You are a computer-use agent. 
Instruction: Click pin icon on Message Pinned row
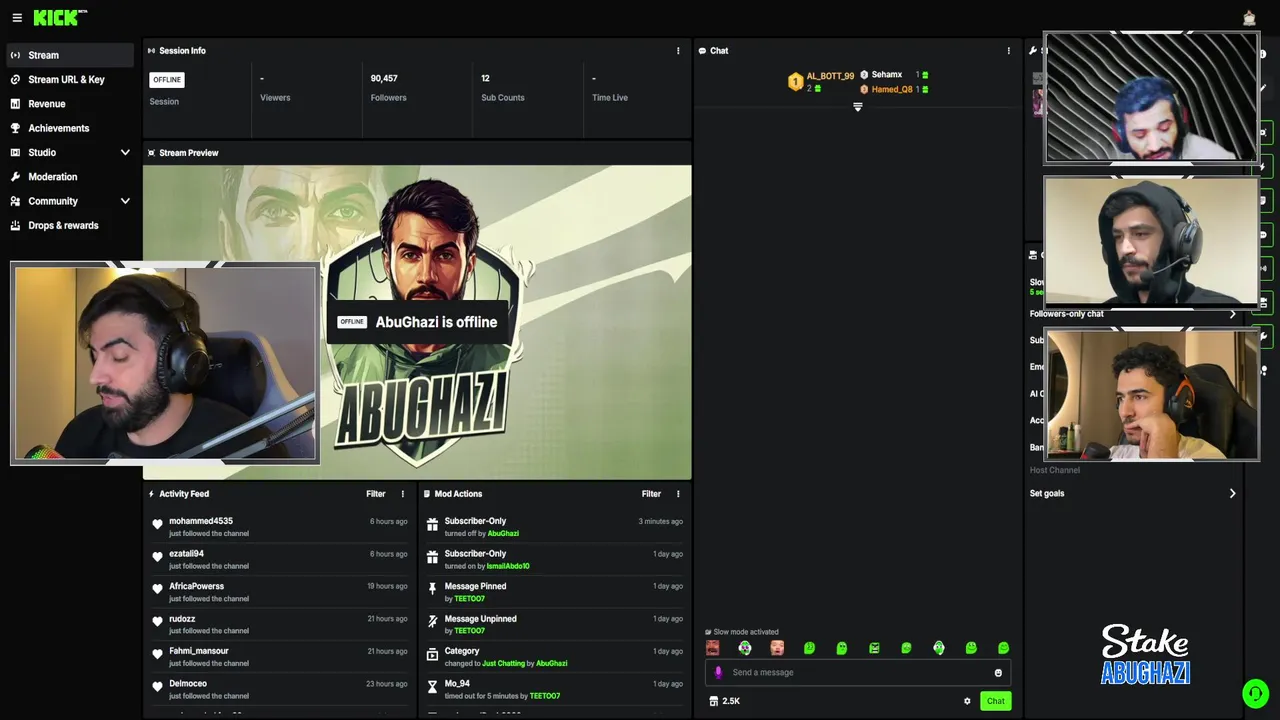432,589
